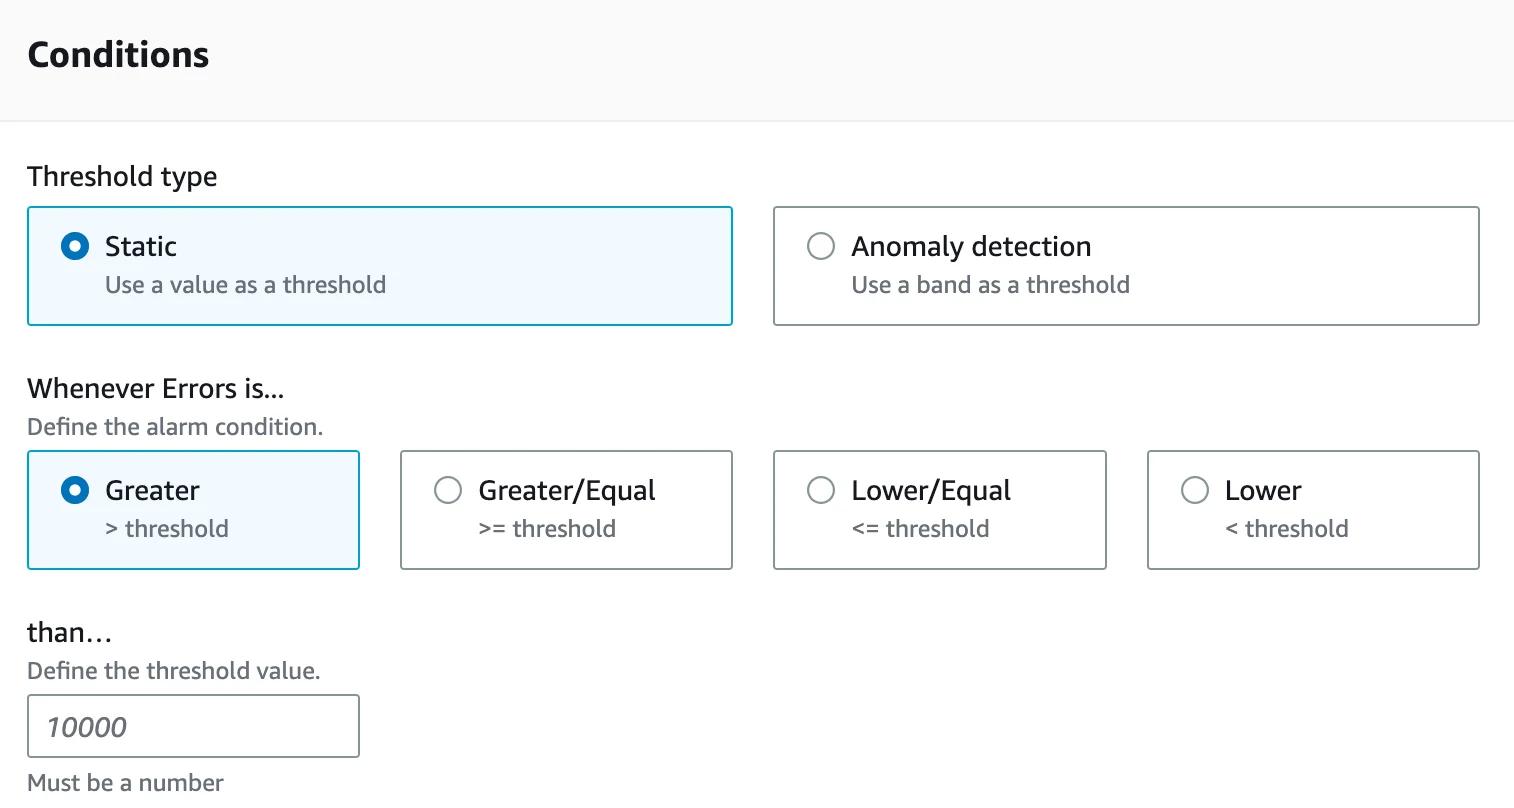
Task: Click the Anomaly detection option card
Action: pos(1126,265)
